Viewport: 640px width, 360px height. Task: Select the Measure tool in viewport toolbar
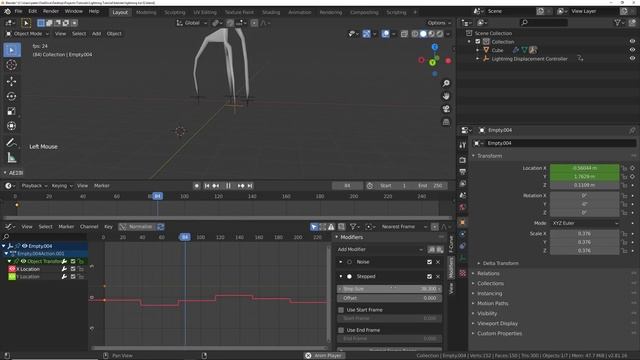tap(11, 158)
